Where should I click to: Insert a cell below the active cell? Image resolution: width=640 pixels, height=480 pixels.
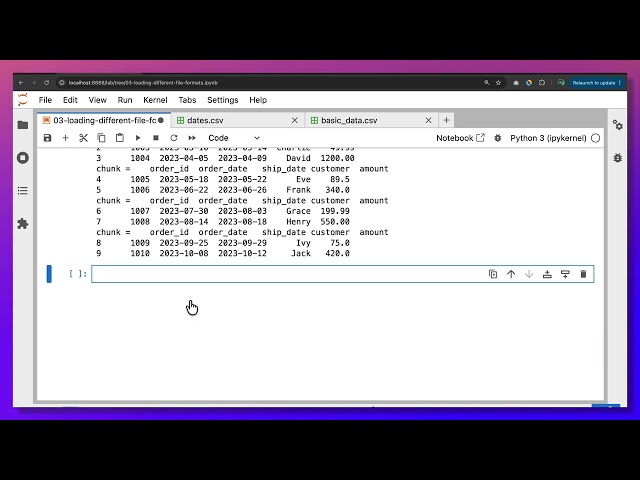[x=565, y=274]
